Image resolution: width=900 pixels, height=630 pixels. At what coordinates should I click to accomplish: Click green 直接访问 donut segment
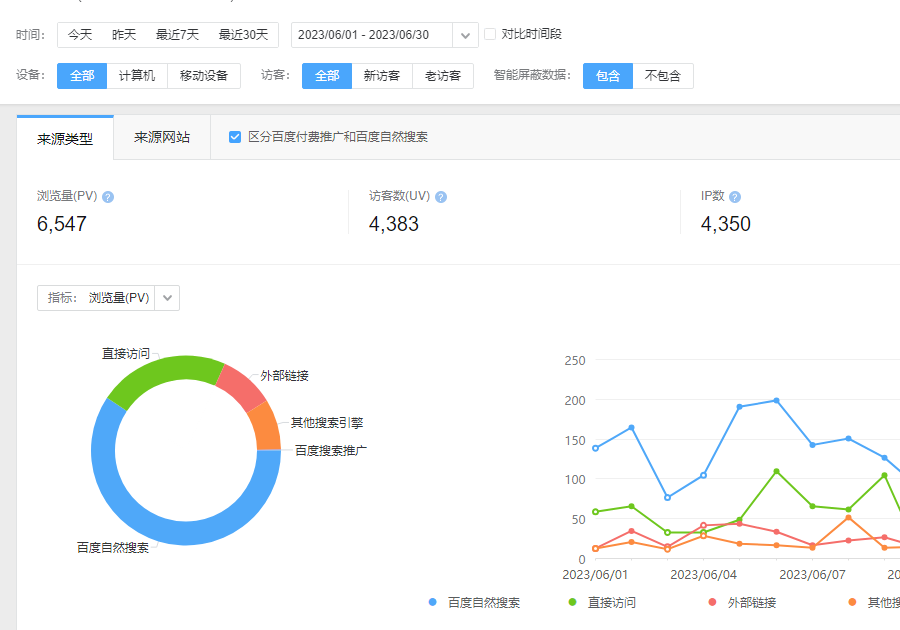point(161,370)
